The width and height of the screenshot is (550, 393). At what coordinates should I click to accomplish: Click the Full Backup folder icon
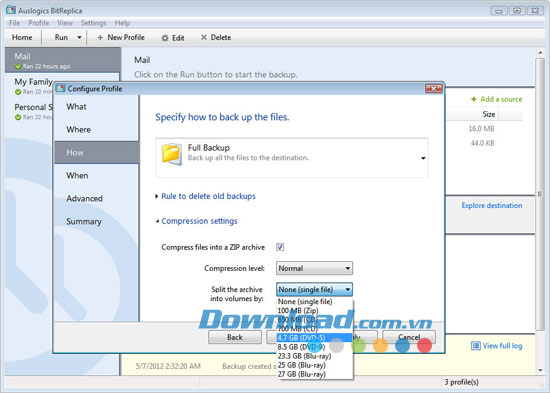pyautogui.click(x=172, y=154)
